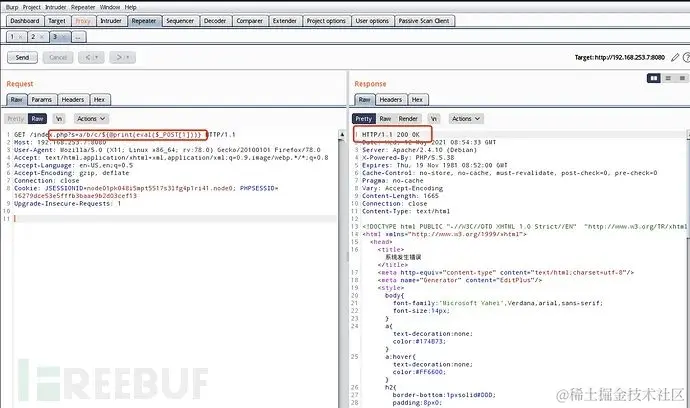
Task: Click the Content-Length: 1665 response line
Action: [x=400, y=196]
